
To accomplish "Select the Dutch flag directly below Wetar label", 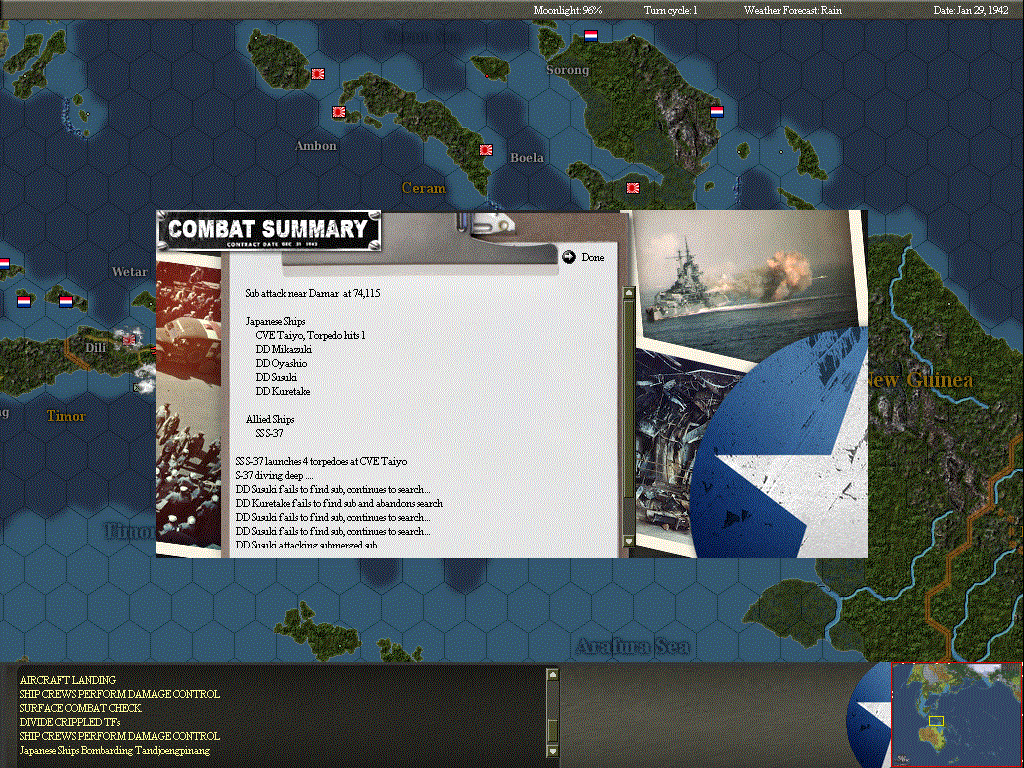I will (66, 302).
